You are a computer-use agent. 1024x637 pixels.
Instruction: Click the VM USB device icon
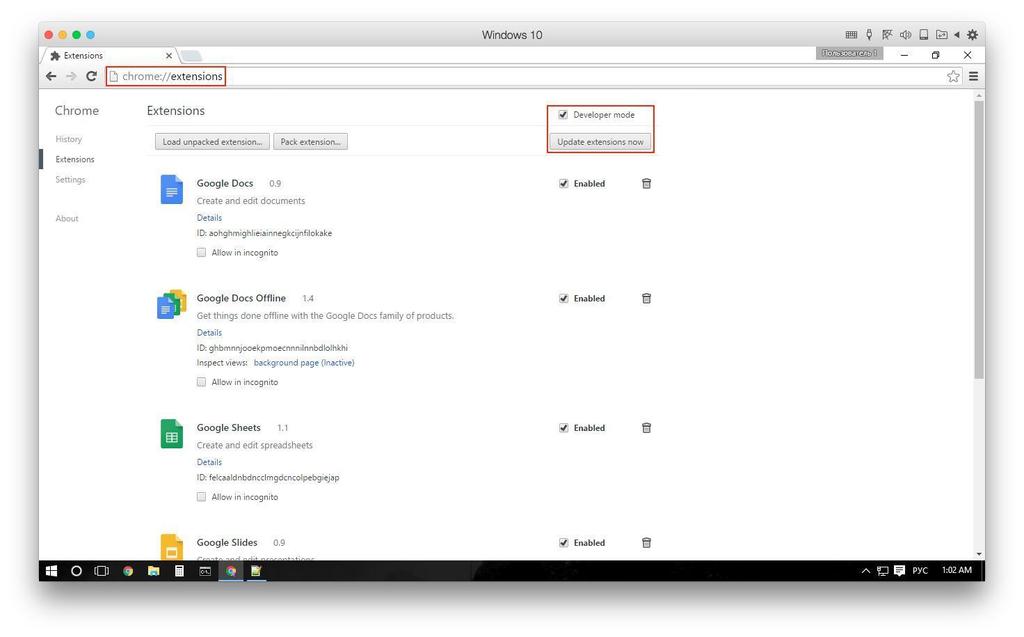pos(869,35)
